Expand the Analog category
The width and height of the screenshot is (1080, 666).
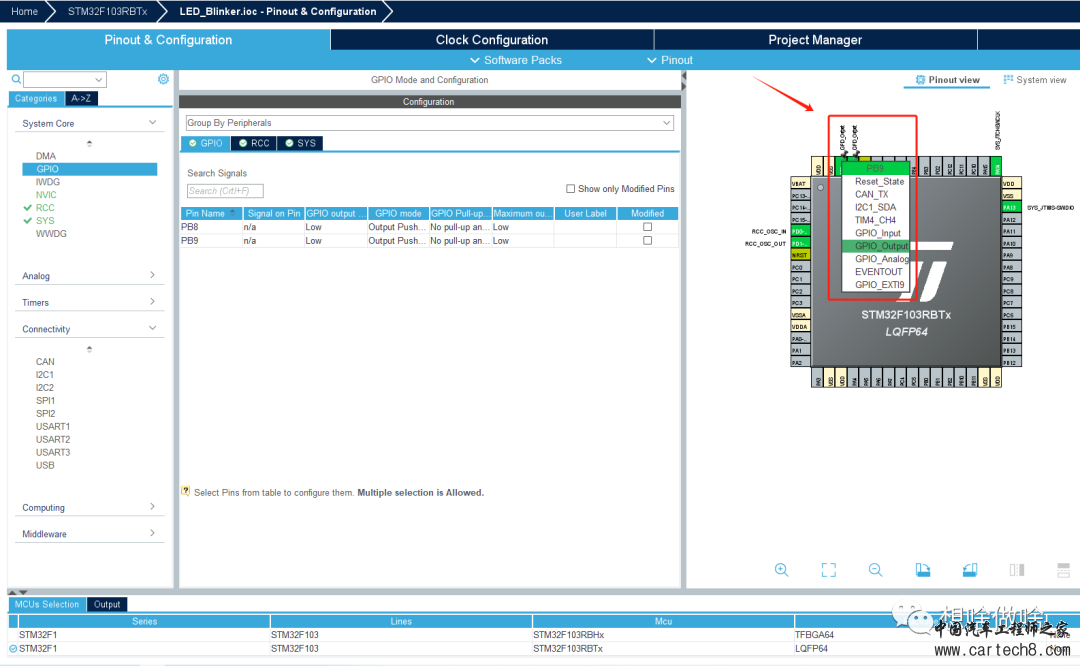(152, 275)
